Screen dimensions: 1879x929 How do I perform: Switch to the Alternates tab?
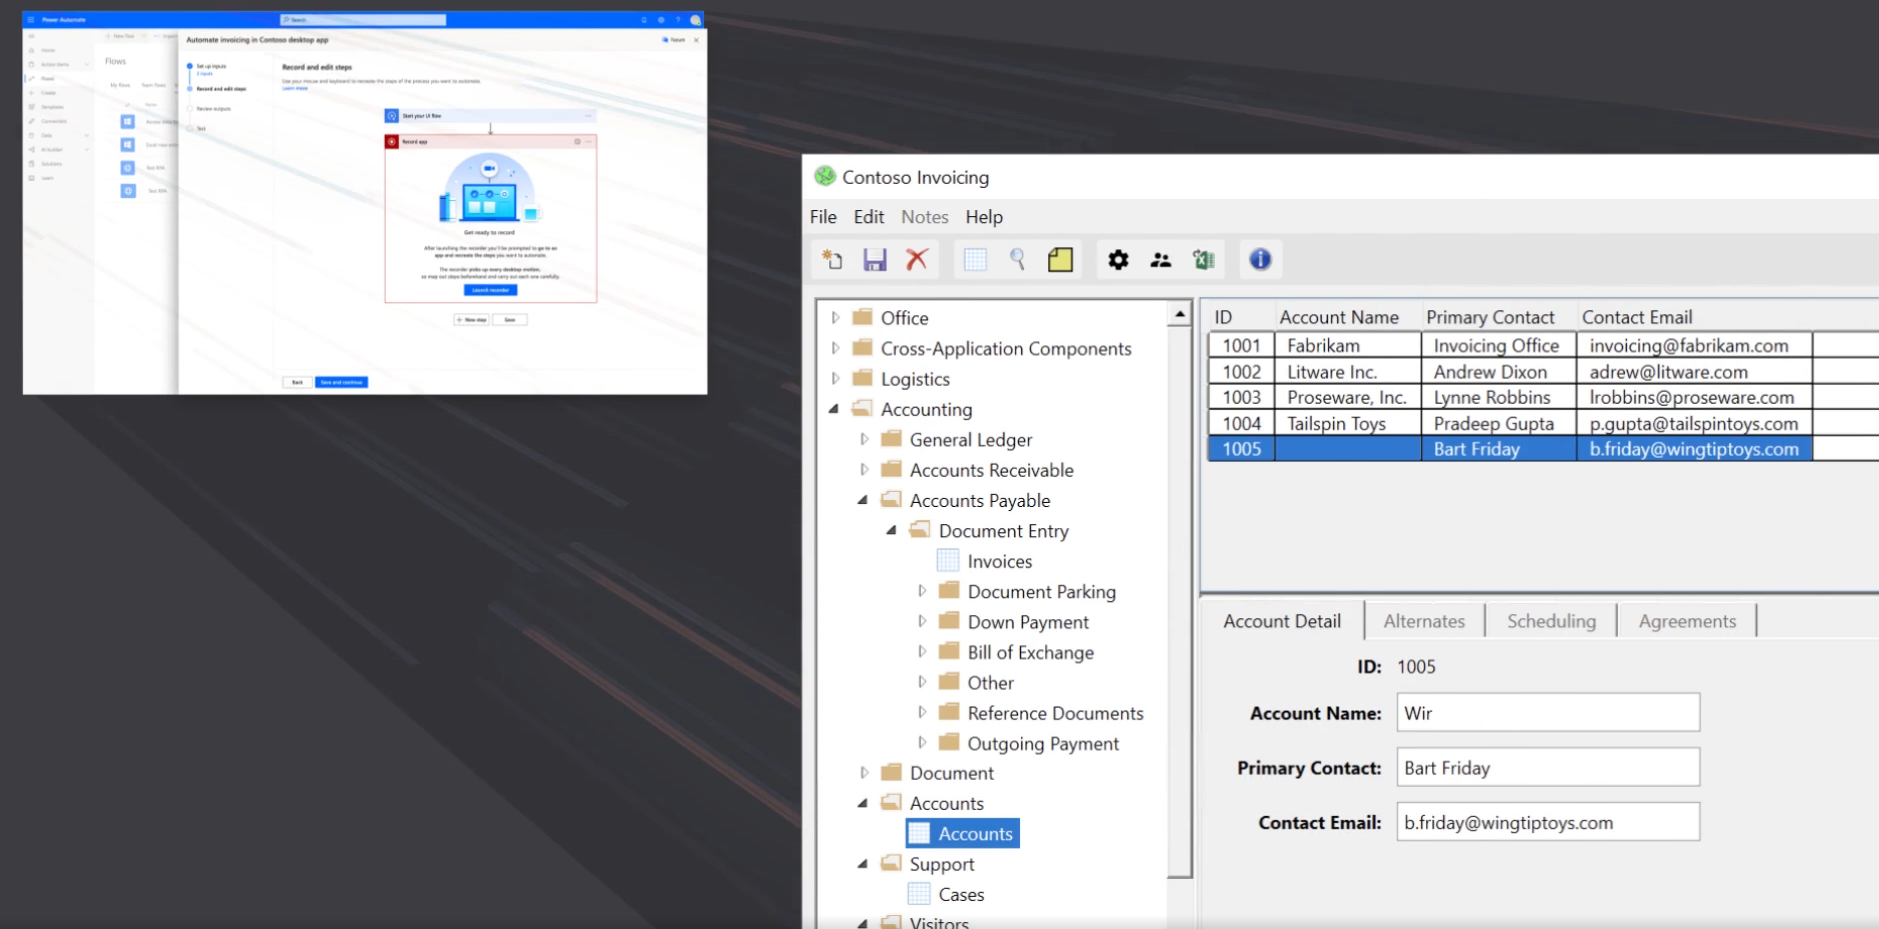pos(1424,621)
